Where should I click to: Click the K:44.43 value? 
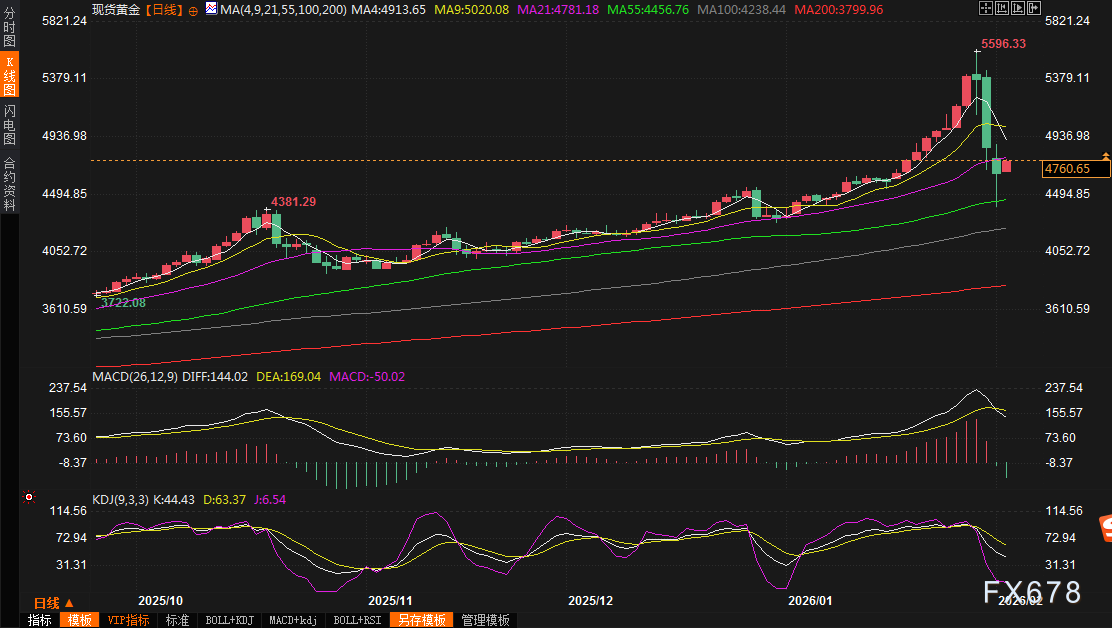[x=174, y=500]
